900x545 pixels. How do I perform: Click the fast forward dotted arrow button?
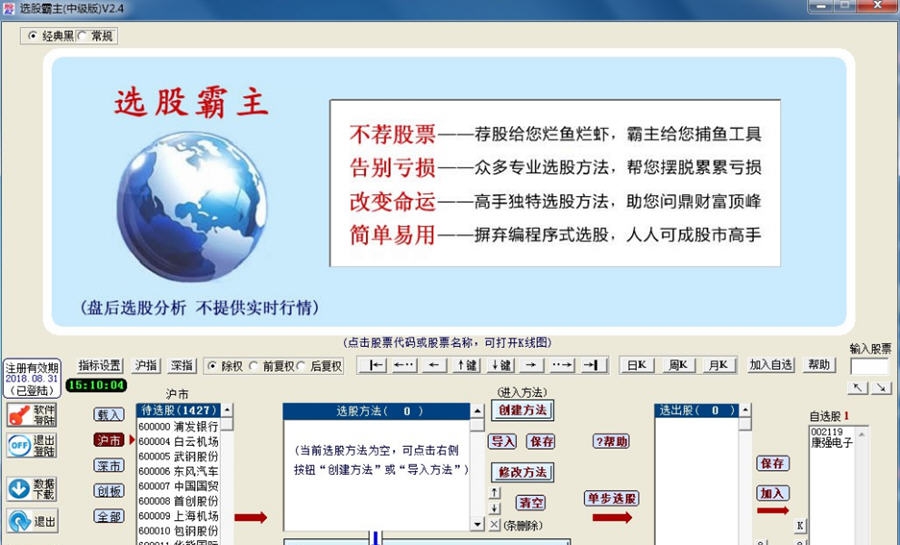pyautogui.click(x=561, y=365)
